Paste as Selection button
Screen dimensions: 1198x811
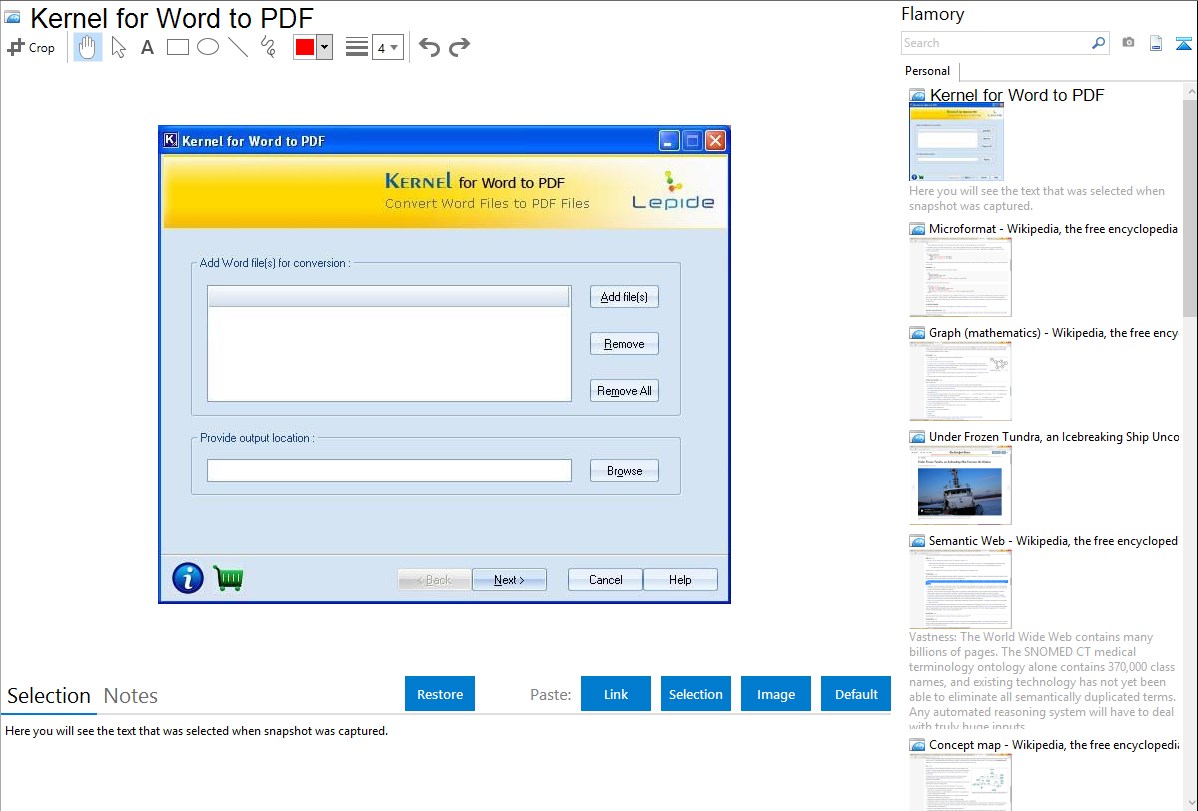pyautogui.click(x=696, y=694)
